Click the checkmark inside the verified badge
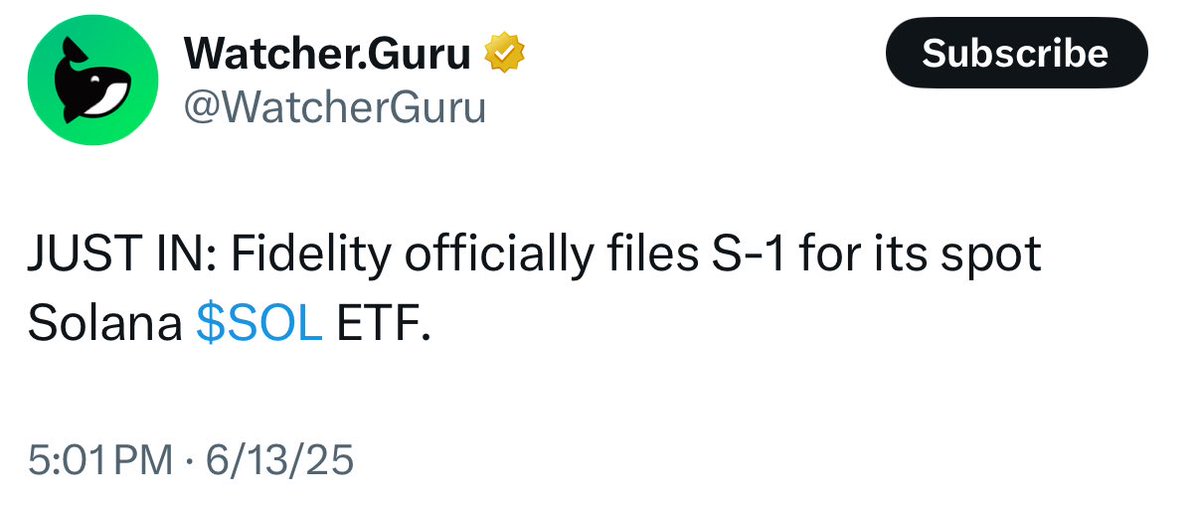This screenshot has height=505, width=1199. [505, 54]
